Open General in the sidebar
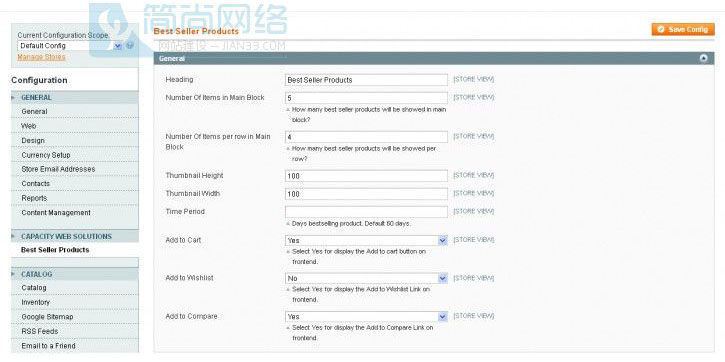 coord(34,111)
